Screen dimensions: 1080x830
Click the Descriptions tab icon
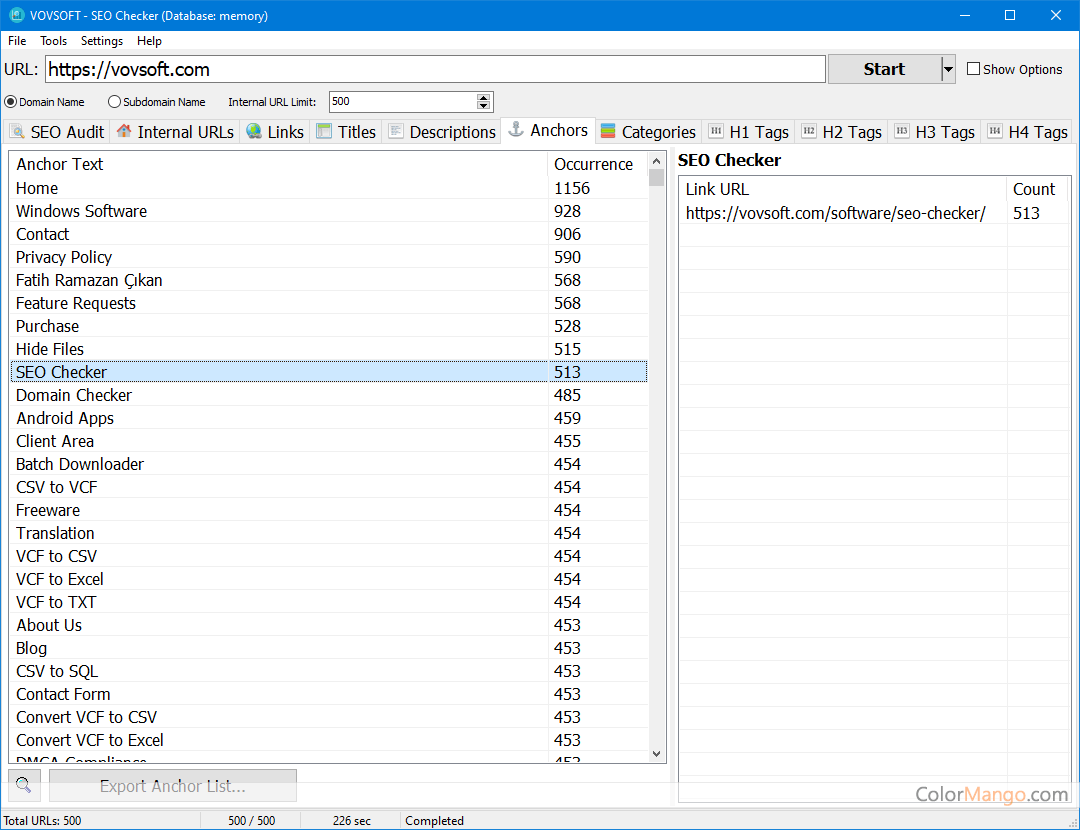click(396, 132)
